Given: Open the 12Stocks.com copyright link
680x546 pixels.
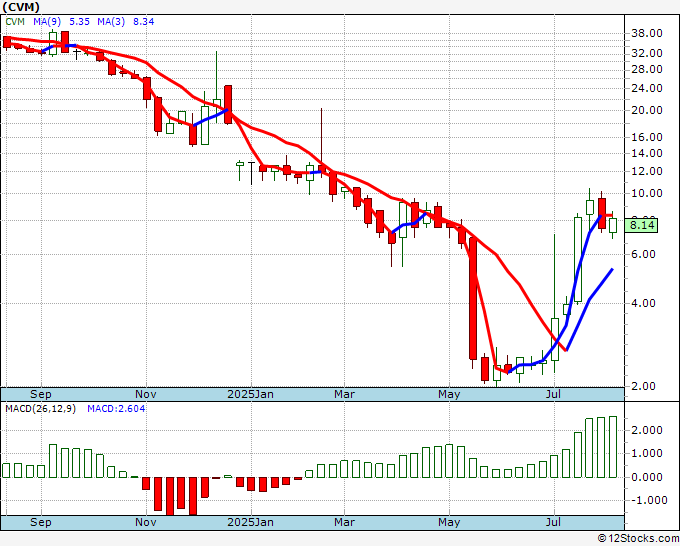Looking at the screenshot, I should [x=638, y=539].
